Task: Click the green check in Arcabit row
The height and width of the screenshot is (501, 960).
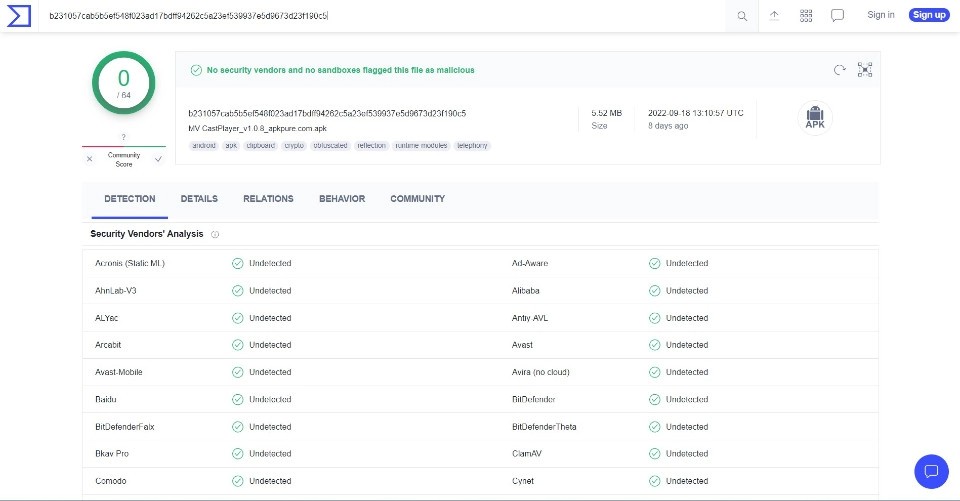Action: pos(238,345)
